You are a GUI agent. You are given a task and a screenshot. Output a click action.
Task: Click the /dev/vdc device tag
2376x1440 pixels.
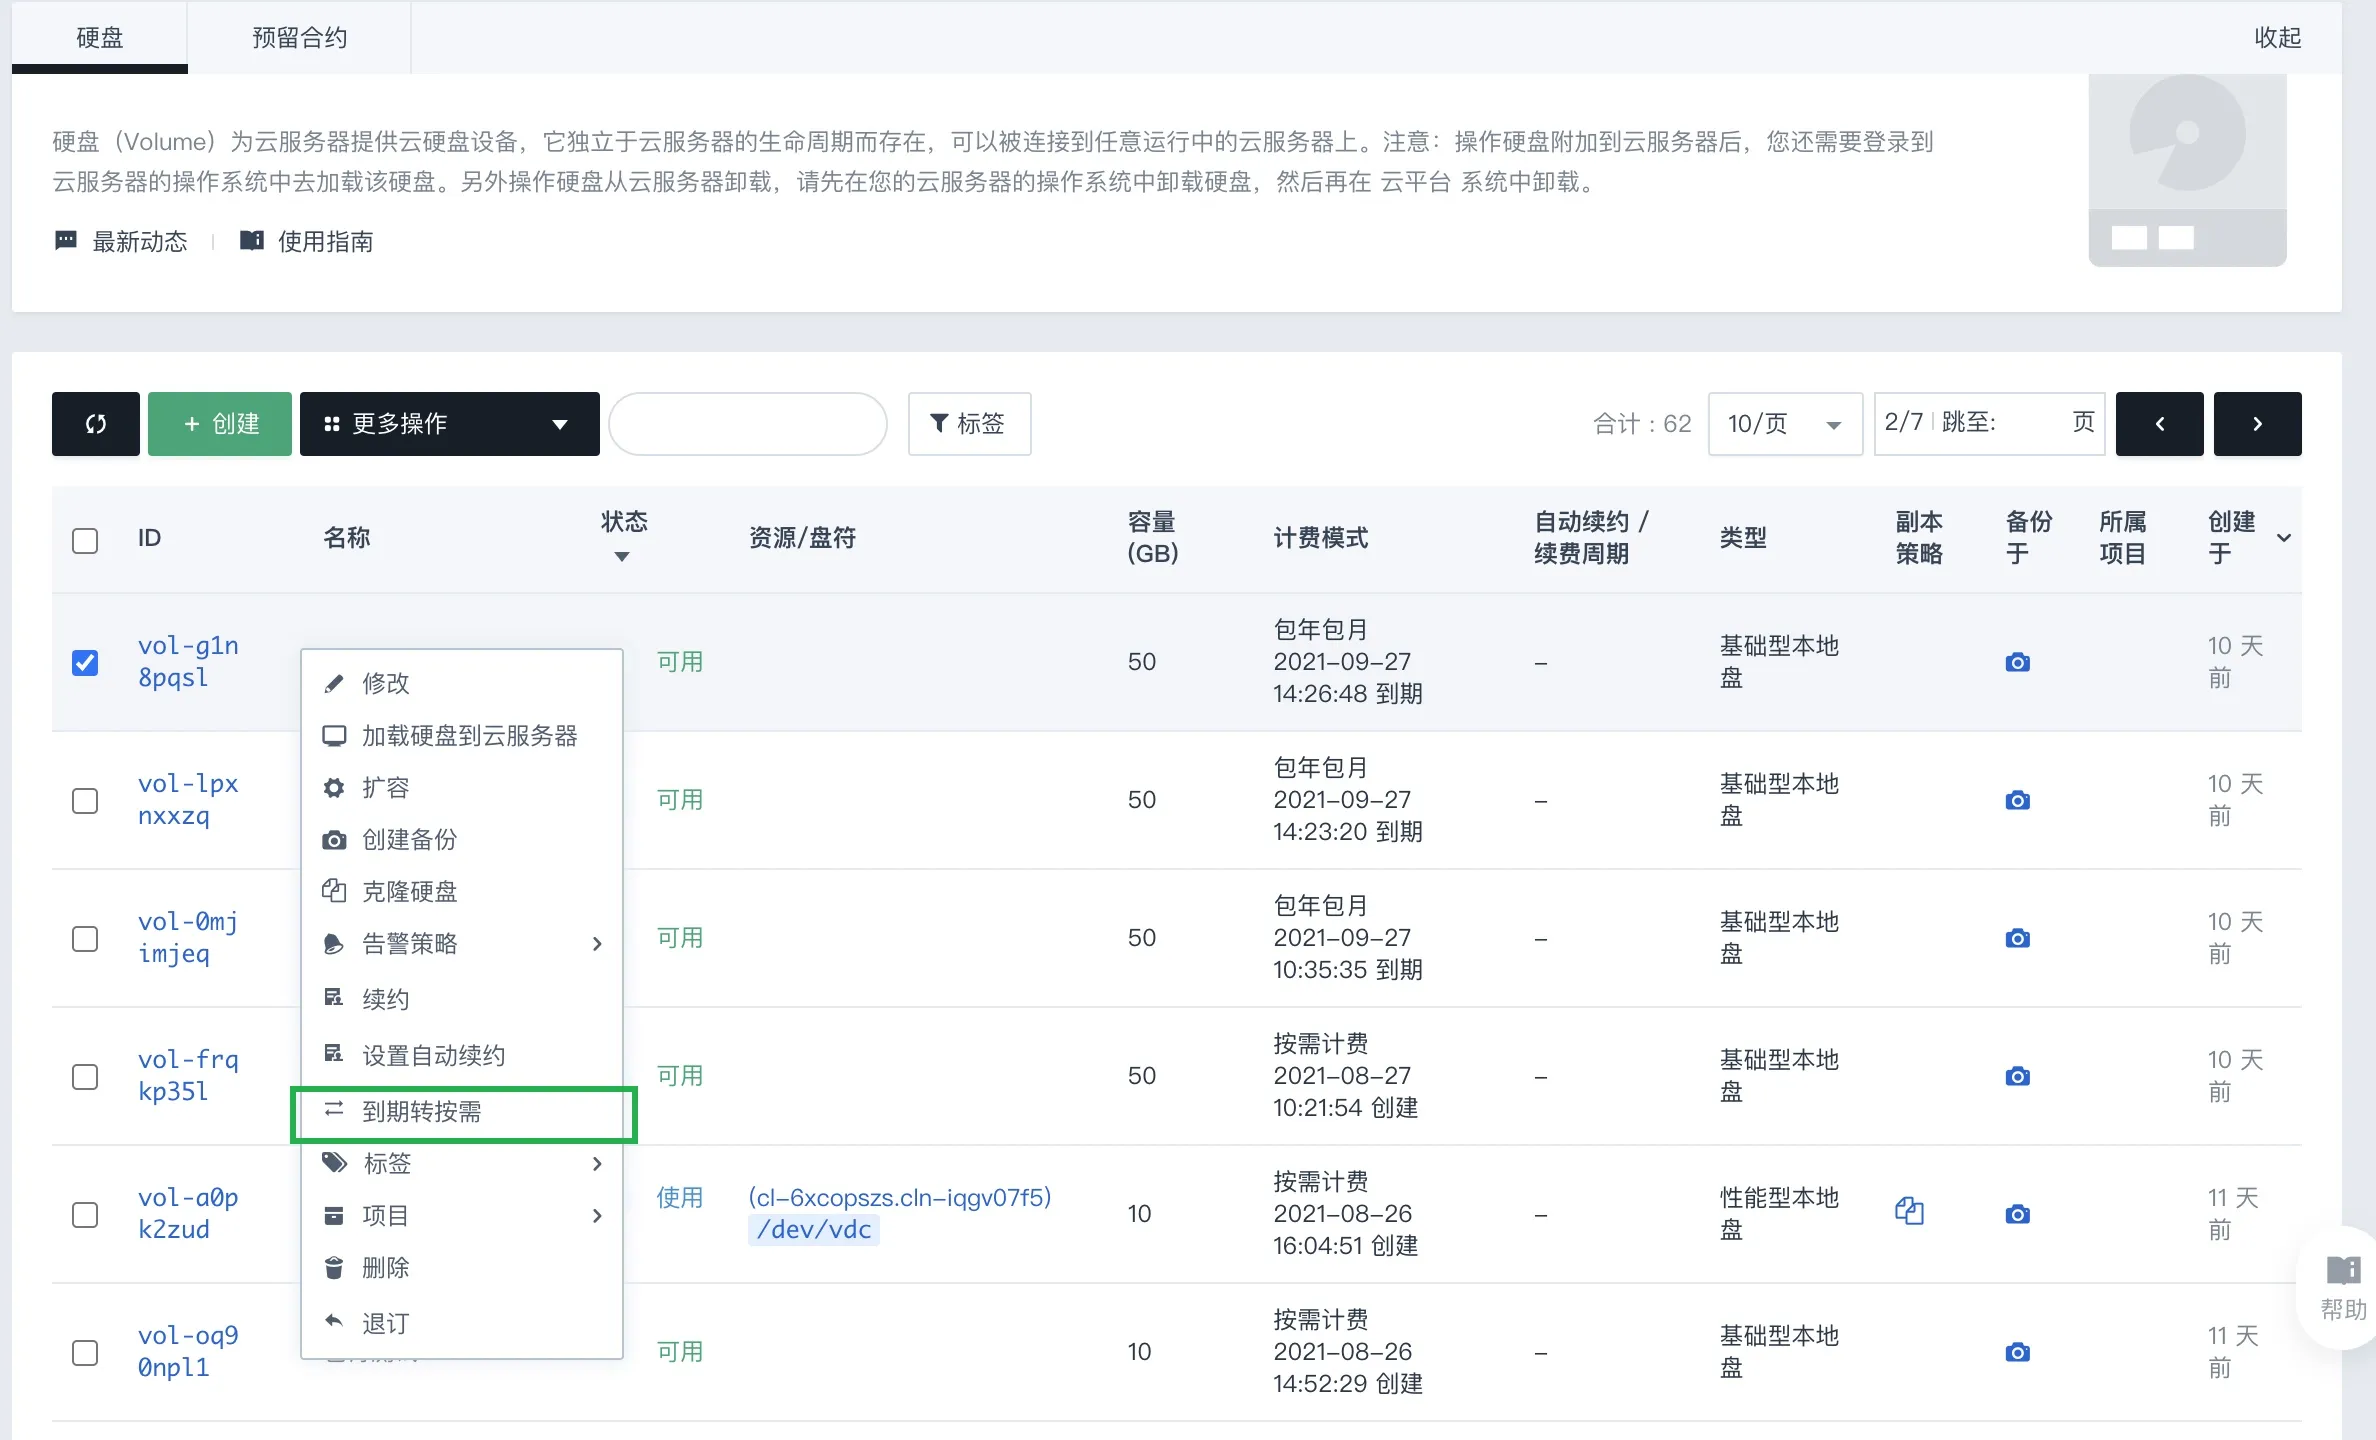pyautogui.click(x=814, y=1230)
